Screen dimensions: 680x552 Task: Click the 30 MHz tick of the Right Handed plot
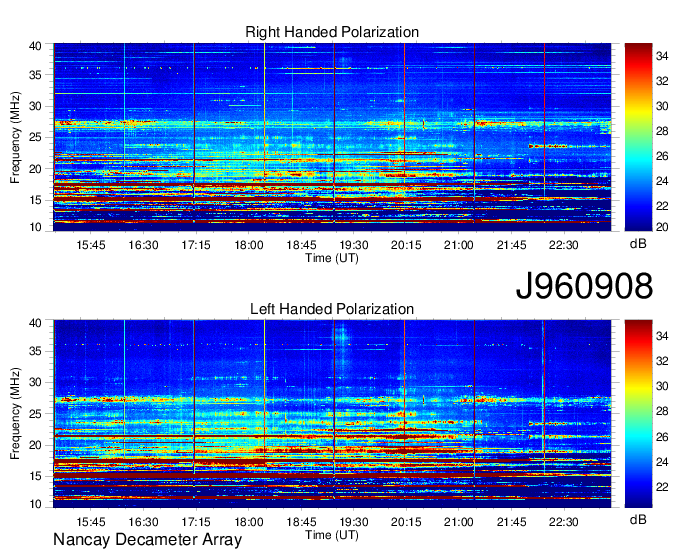click(x=35, y=106)
